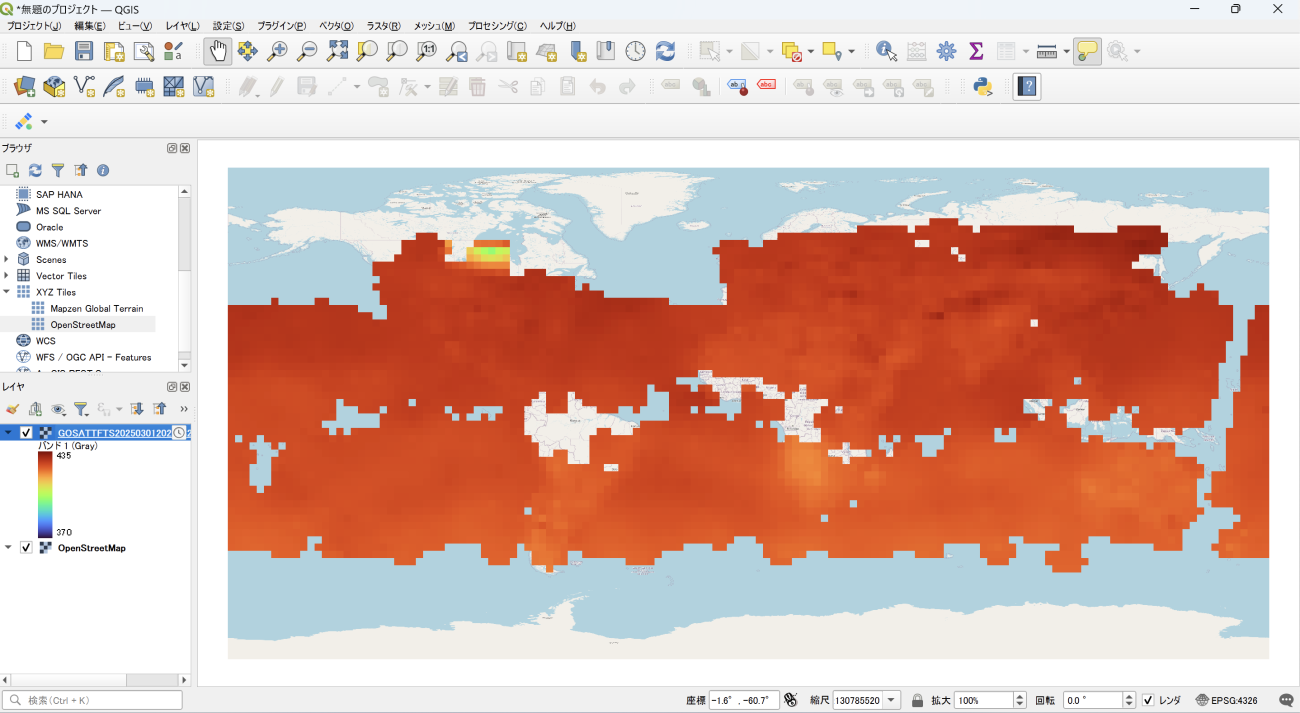Open the Python console
The width and height of the screenshot is (1300, 713).
[x=982, y=87]
